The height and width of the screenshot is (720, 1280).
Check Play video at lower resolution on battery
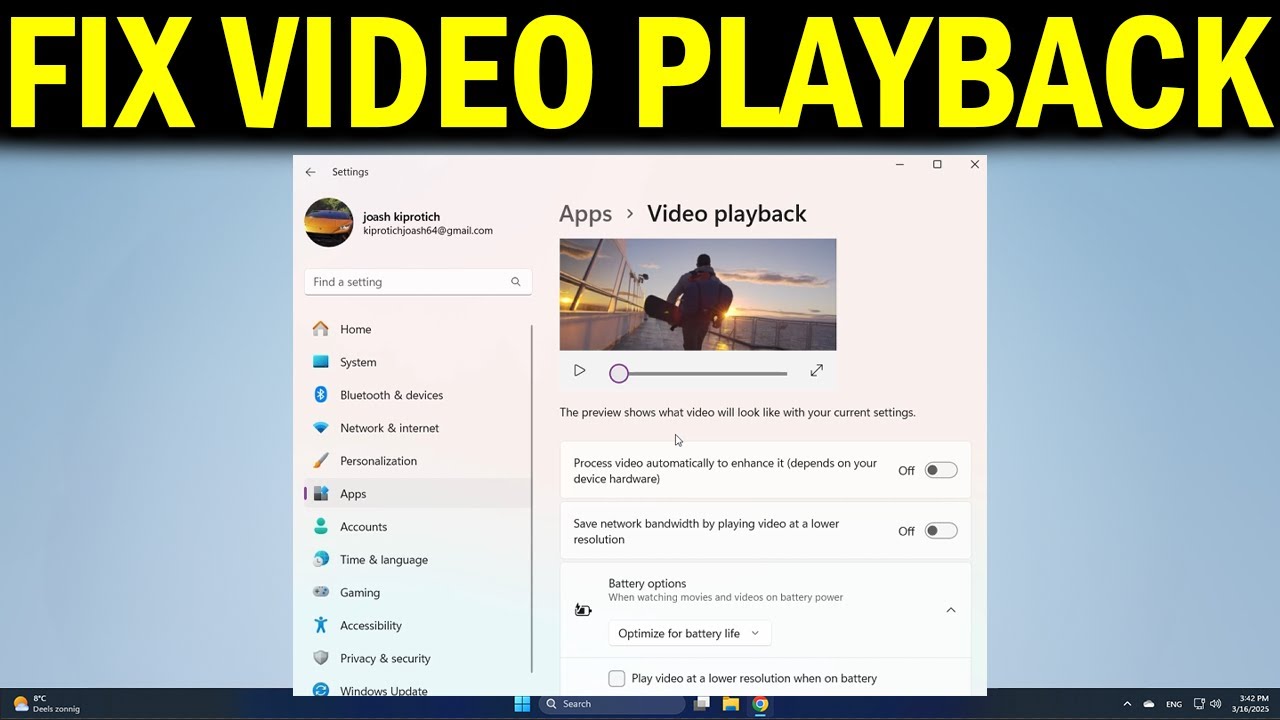click(x=617, y=678)
